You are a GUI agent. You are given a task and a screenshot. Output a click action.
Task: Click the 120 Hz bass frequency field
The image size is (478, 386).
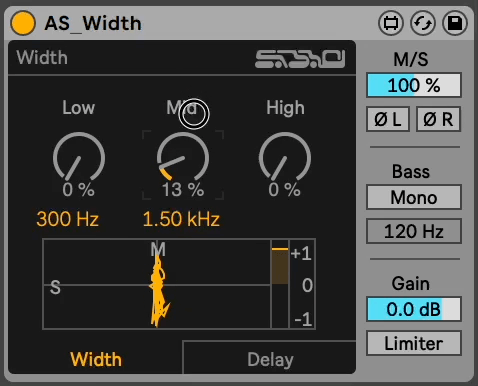click(x=414, y=231)
